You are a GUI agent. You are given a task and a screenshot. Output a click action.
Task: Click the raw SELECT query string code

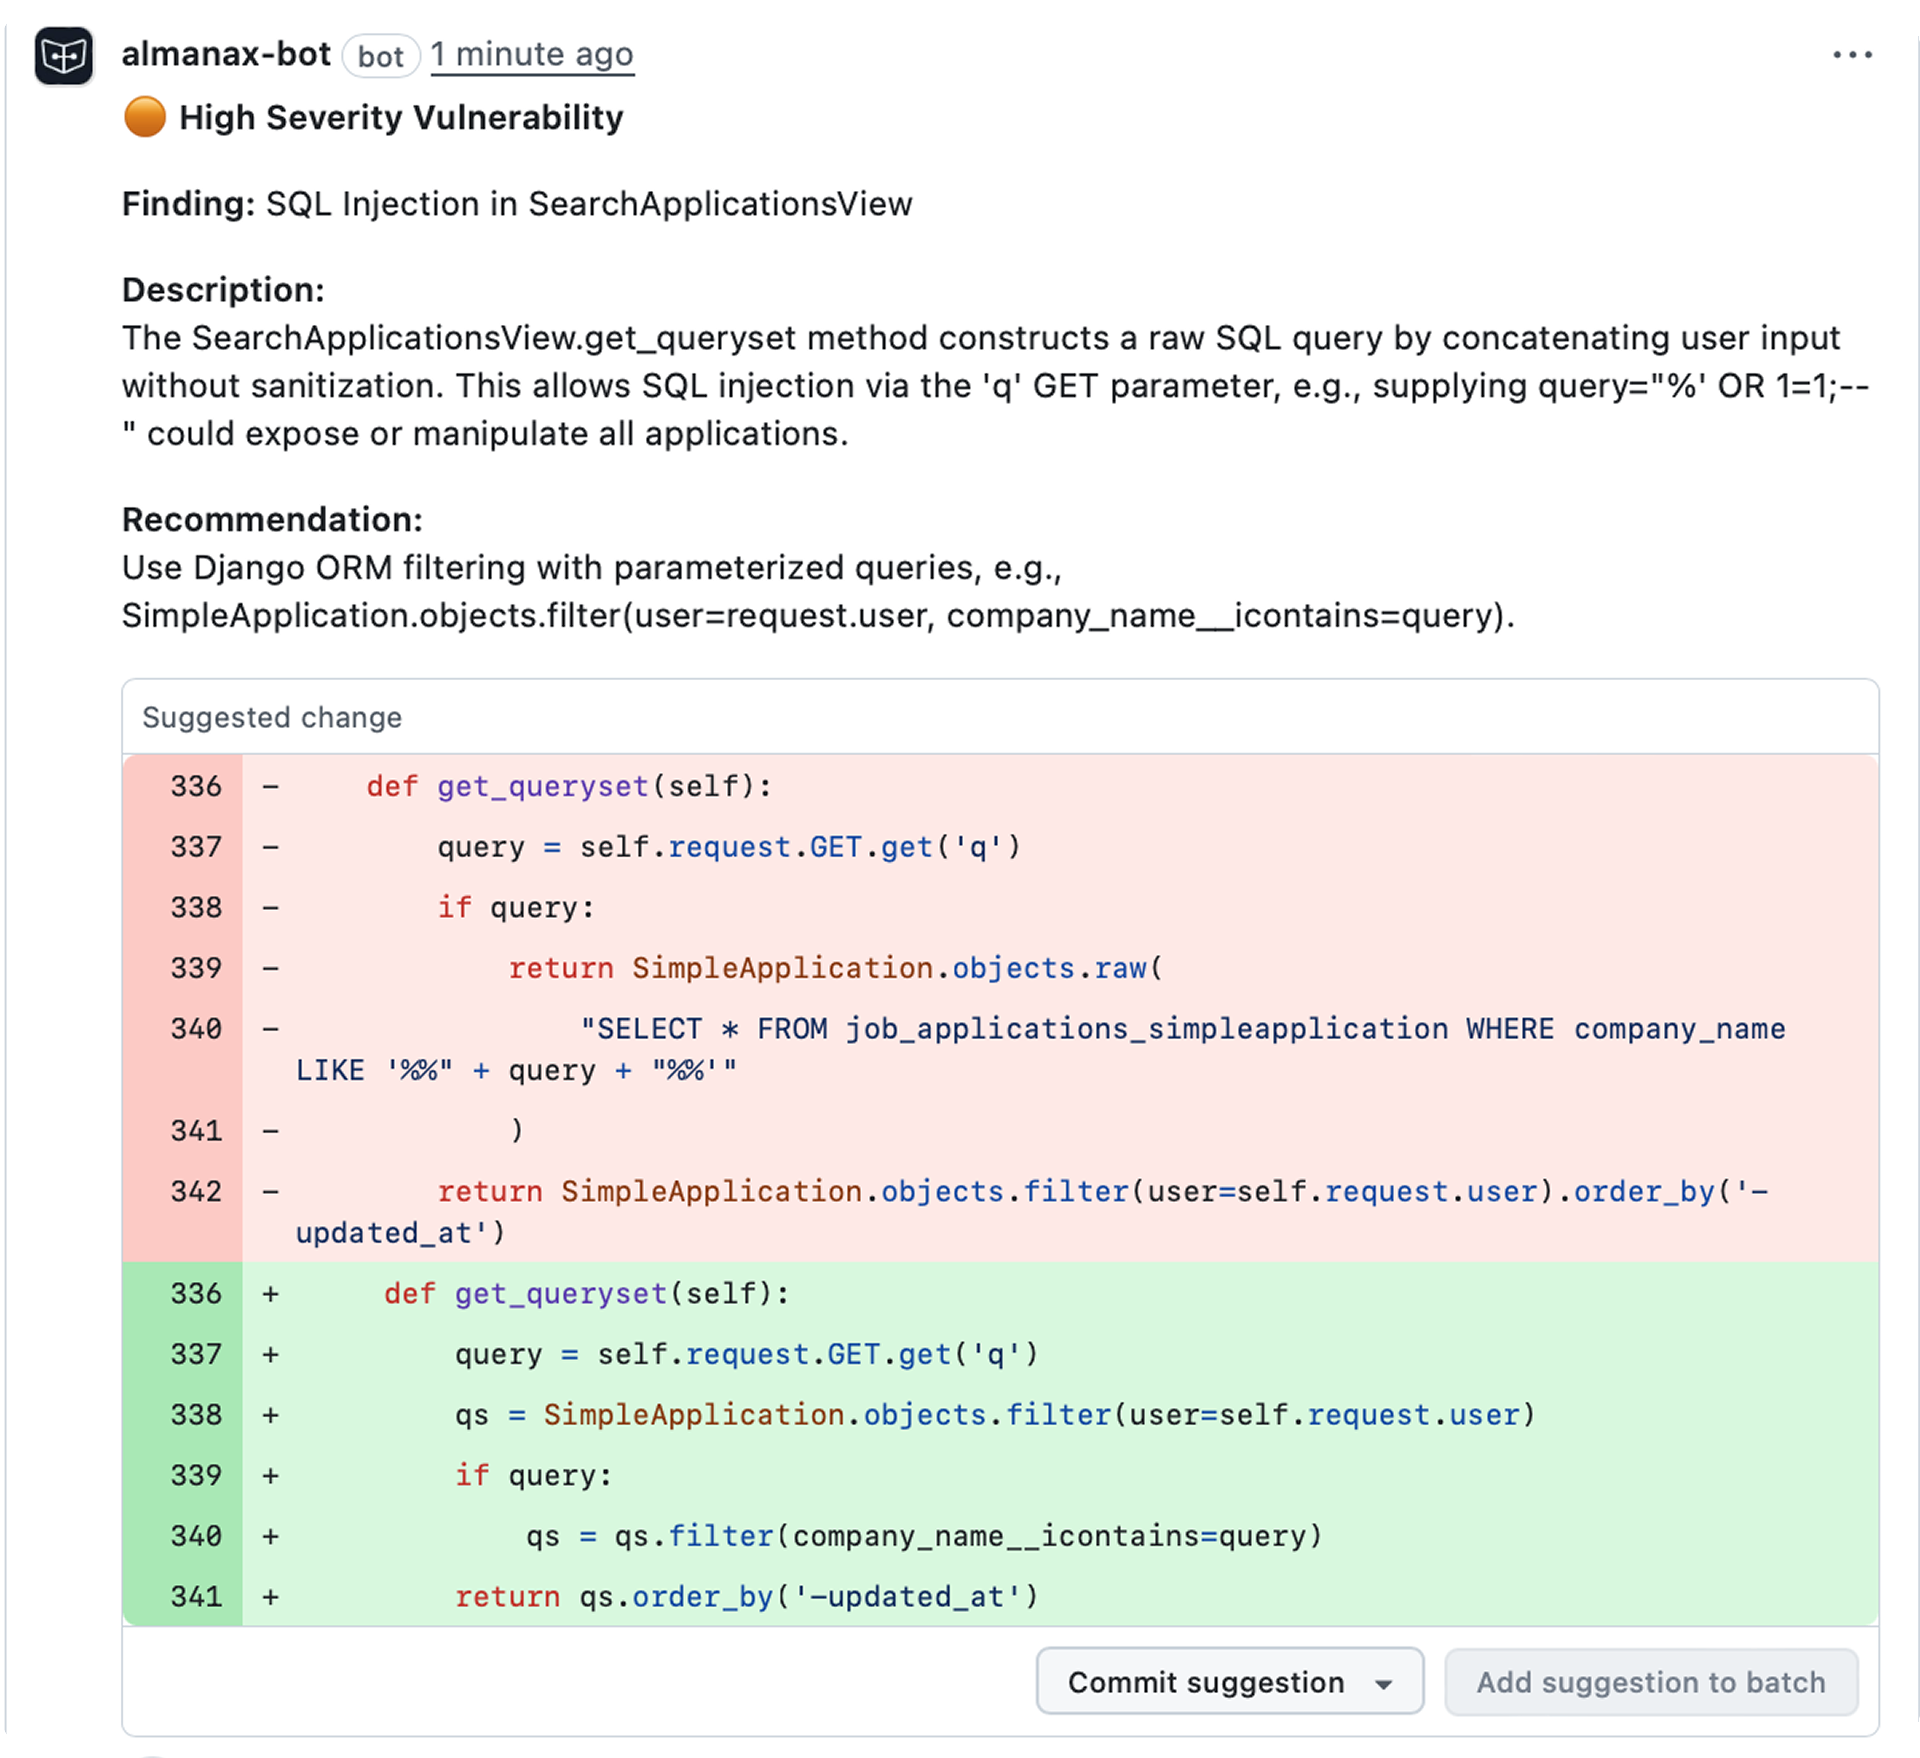tap(1180, 1029)
